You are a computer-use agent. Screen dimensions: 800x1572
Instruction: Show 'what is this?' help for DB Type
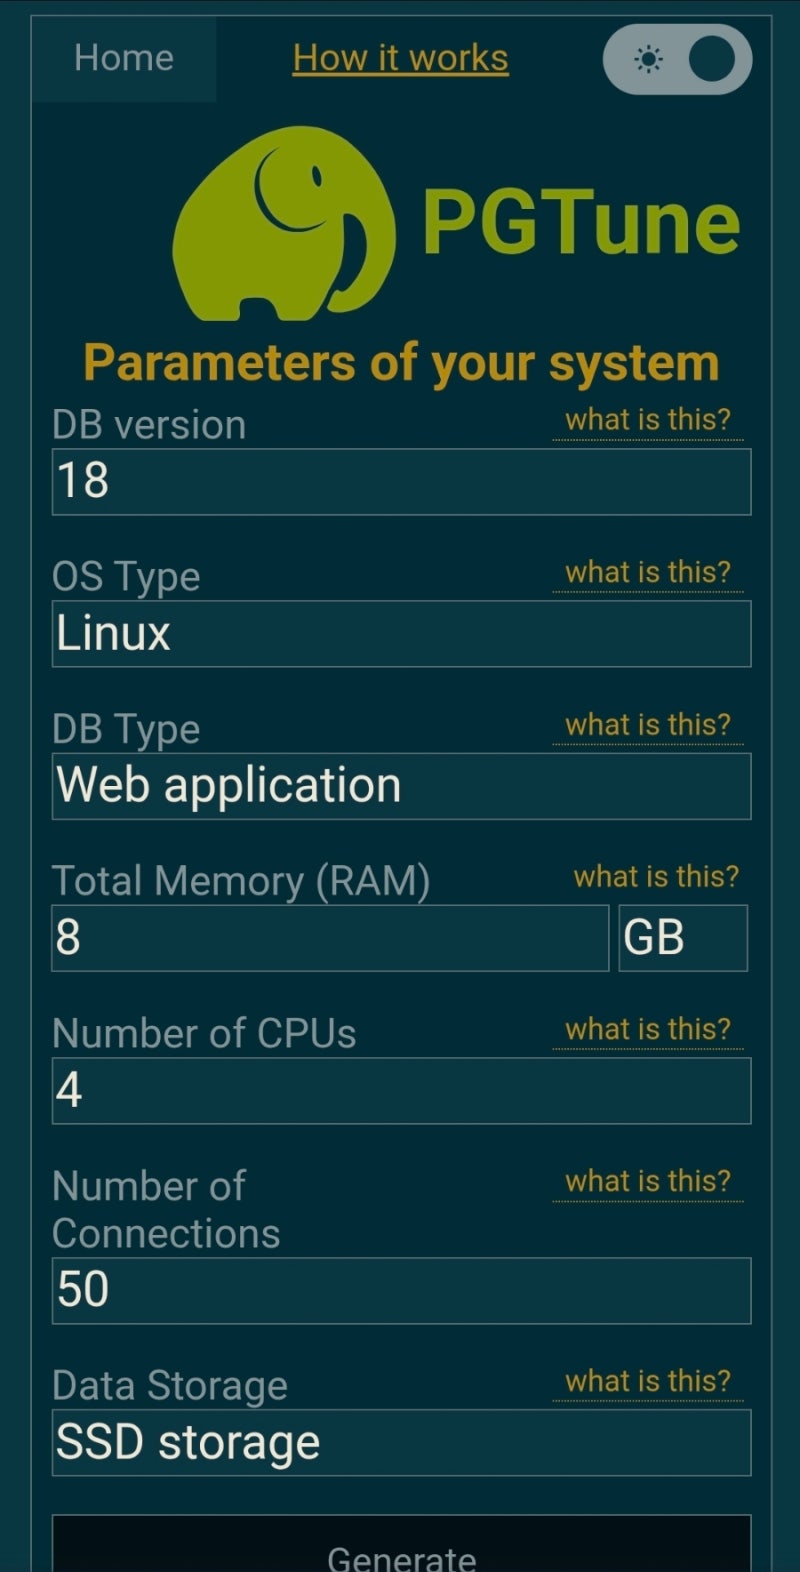pos(648,724)
